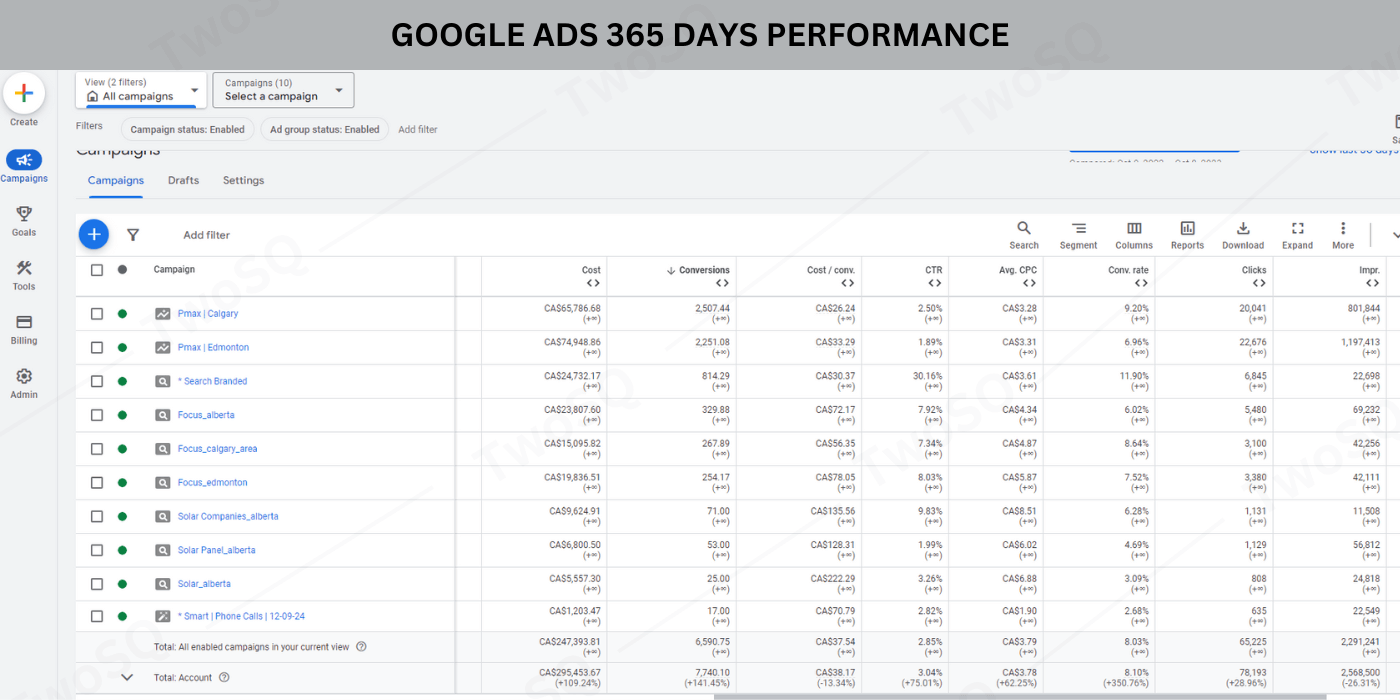The image size is (1400, 700).
Task: Switch to the Drafts tab
Action: (x=183, y=181)
